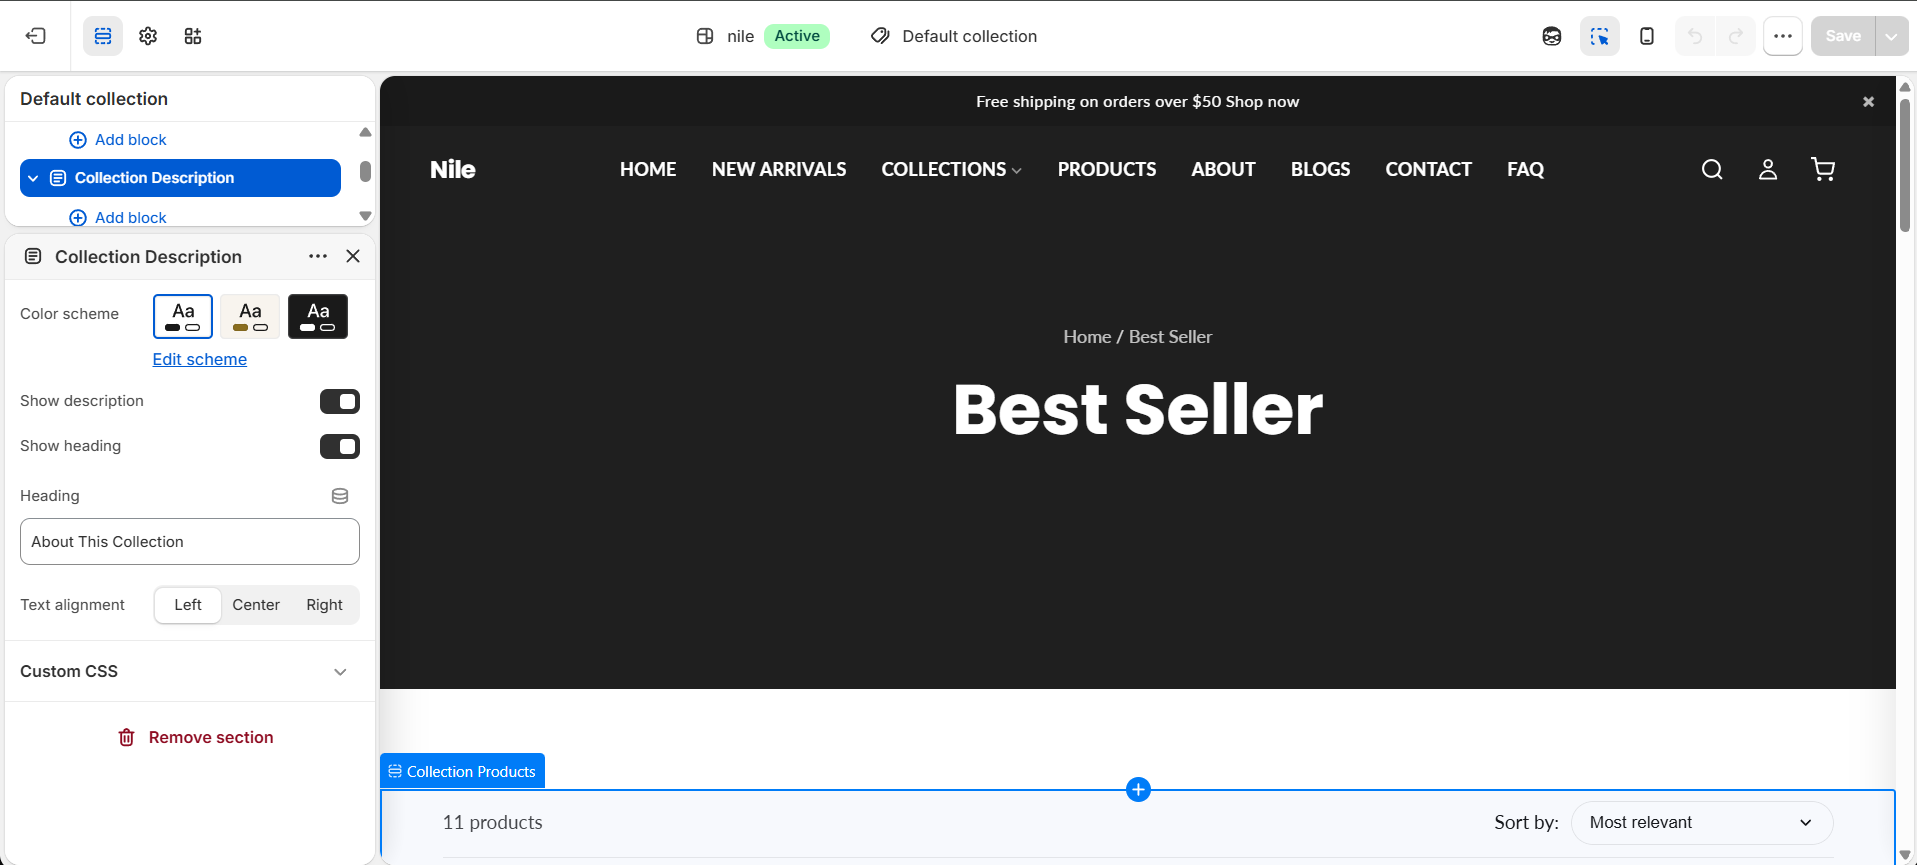This screenshot has width=1917, height=865.
Task: Click Add block below Collection Description
Action: (118, 218)
